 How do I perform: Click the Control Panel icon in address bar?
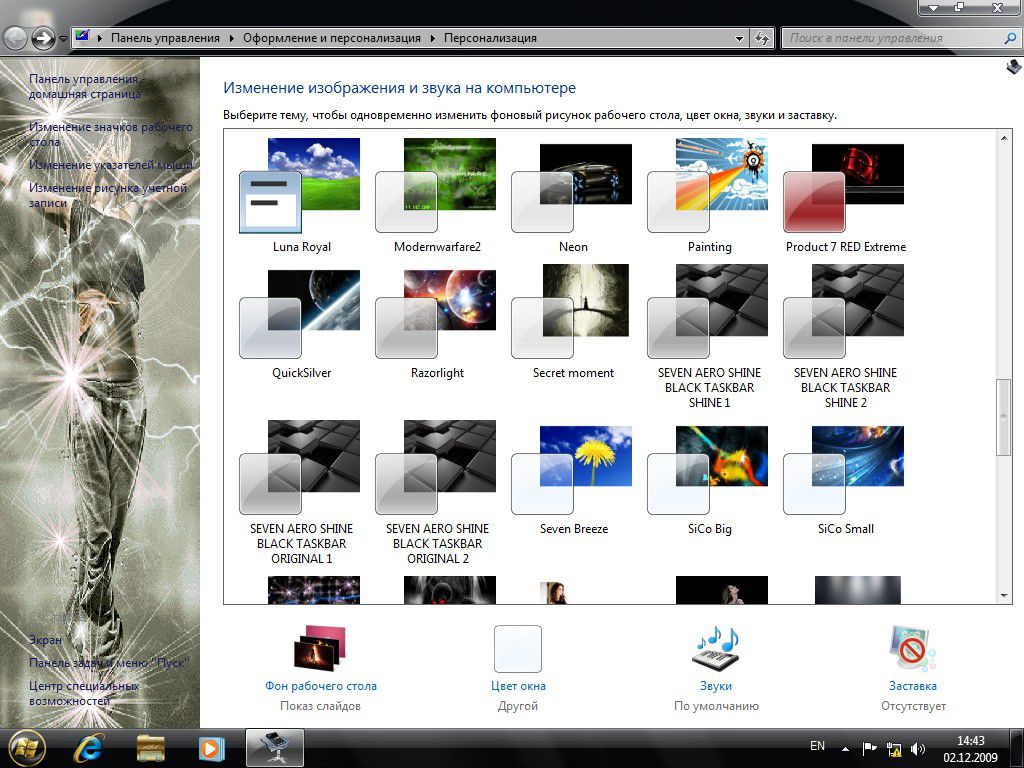[82, 37]
